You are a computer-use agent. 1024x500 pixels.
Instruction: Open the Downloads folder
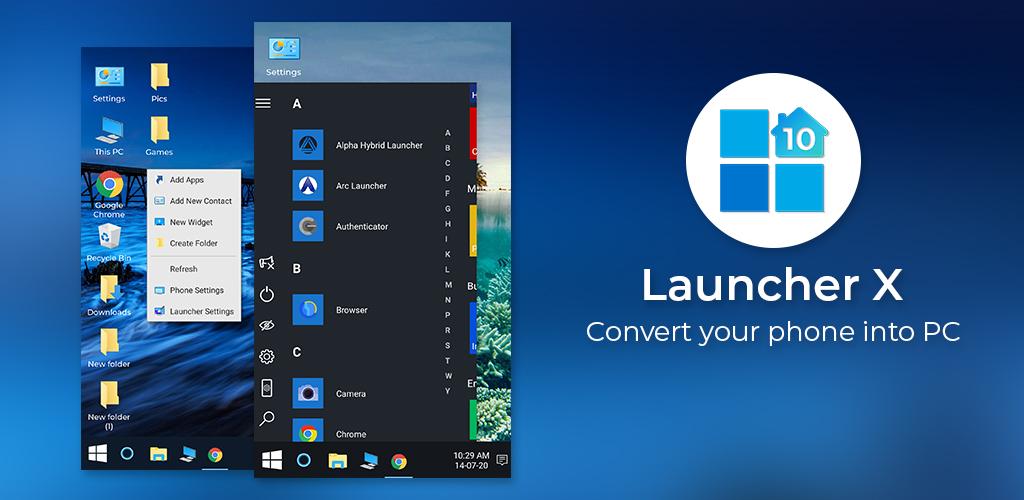(x=109, y=296)
